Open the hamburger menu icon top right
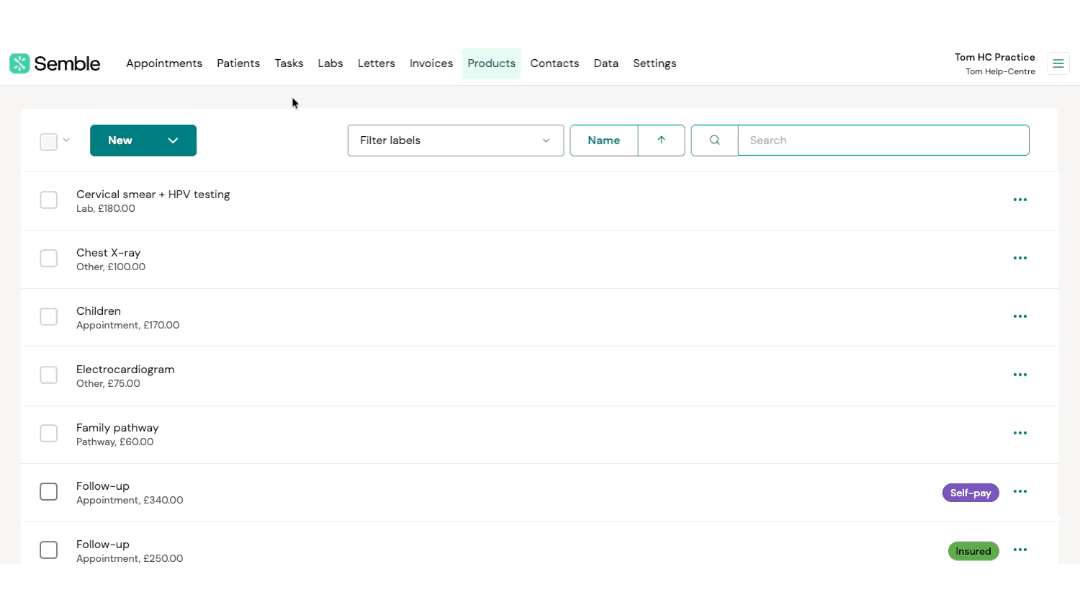Viewport: 1080px width, 608px height. (1058, 64)
